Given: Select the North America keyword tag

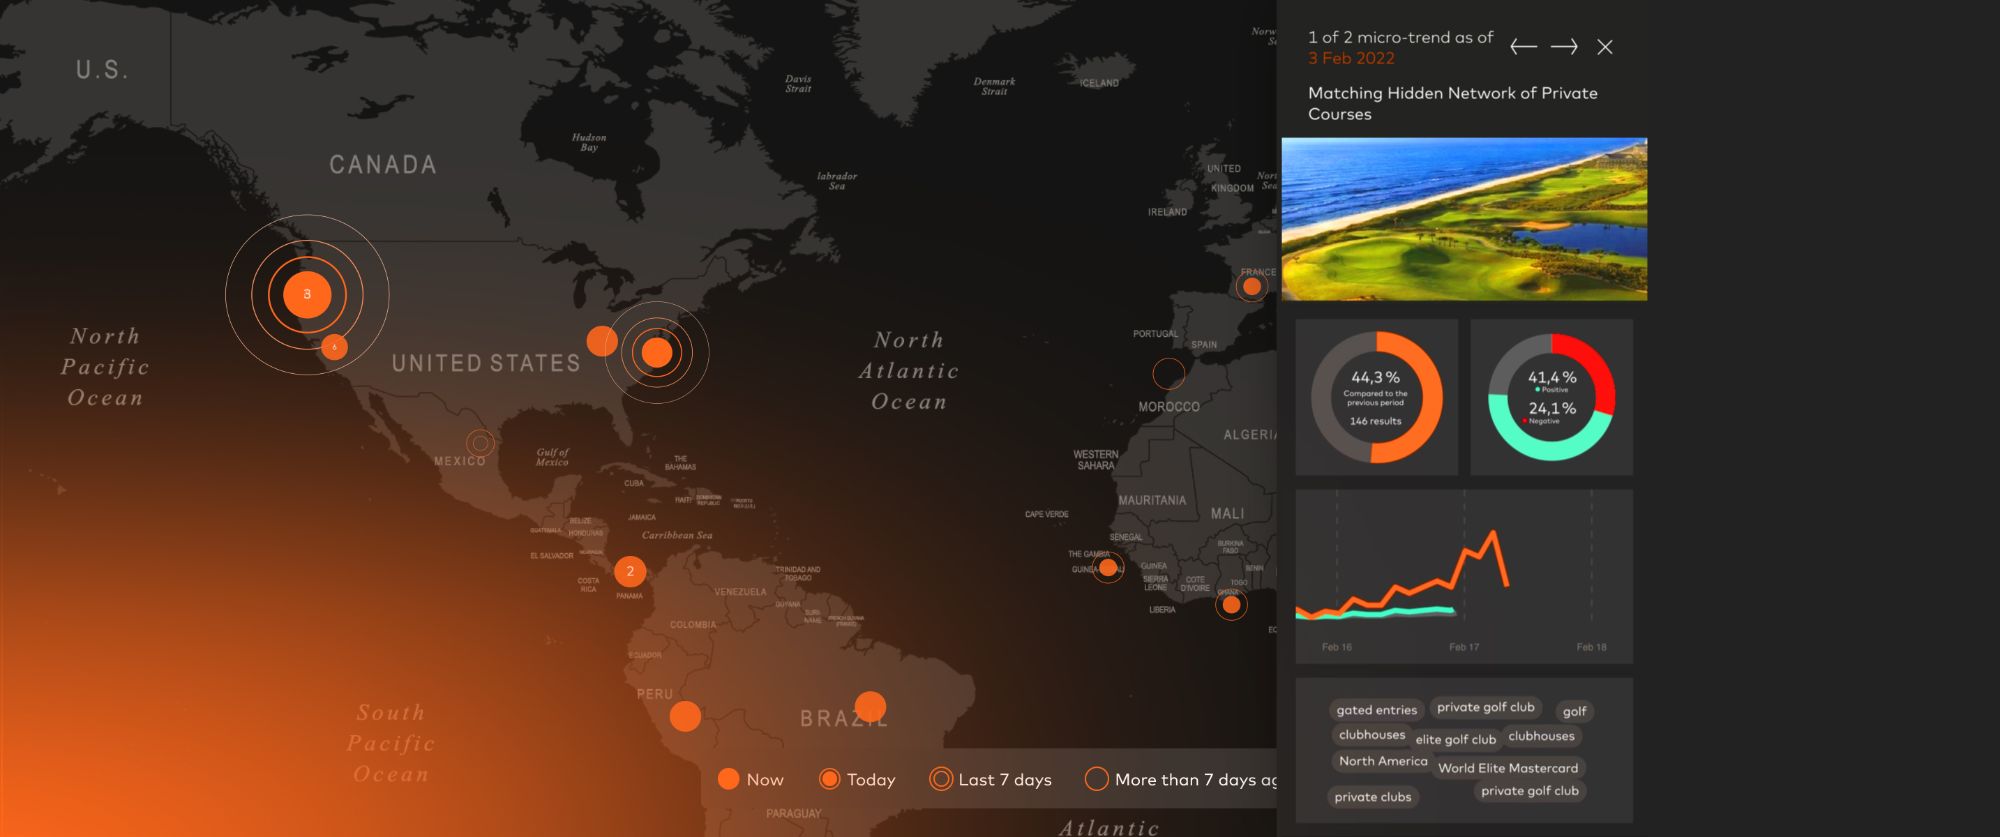Looking at the screenshot, I should (x=1383, y=761).
